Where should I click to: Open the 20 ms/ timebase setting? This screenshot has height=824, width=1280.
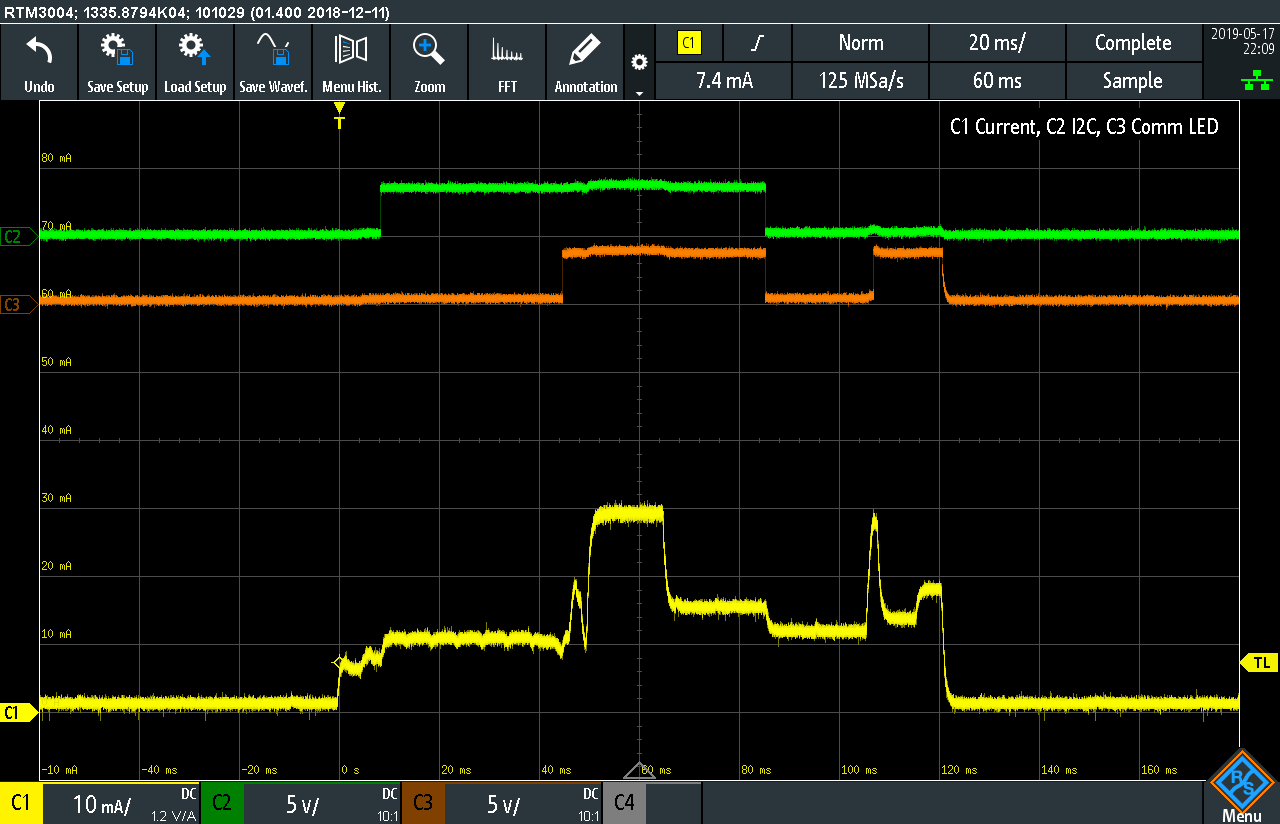(x=997, y=43)
